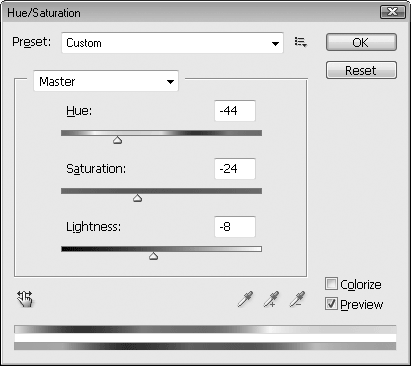411x366 pixels.
Task: Click the Hue slider handle
Action: [117, 140]
